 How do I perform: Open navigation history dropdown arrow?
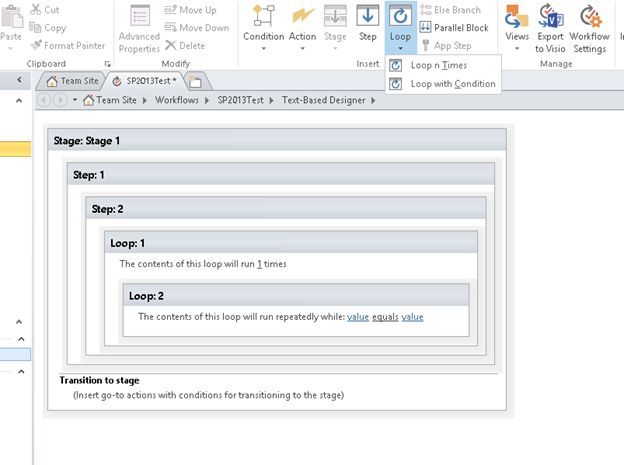tap(75, 100)
